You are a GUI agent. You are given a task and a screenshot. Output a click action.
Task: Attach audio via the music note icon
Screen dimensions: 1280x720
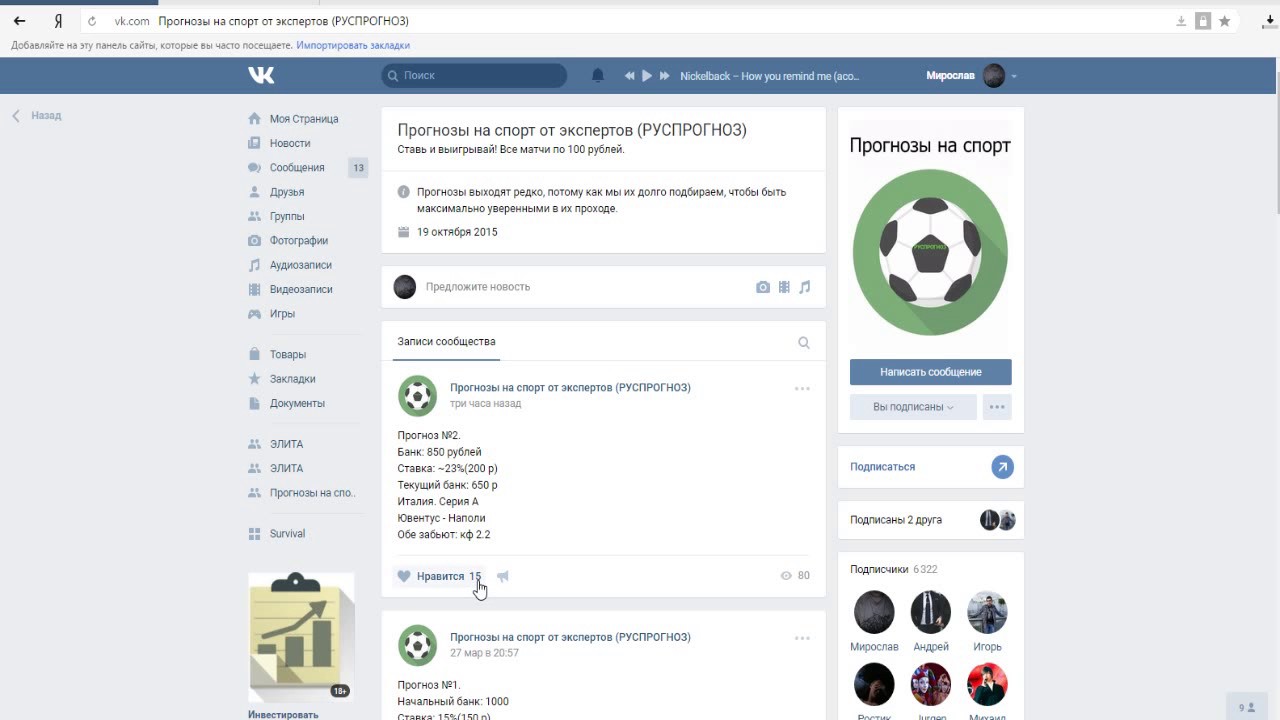[x=804, y=287]
